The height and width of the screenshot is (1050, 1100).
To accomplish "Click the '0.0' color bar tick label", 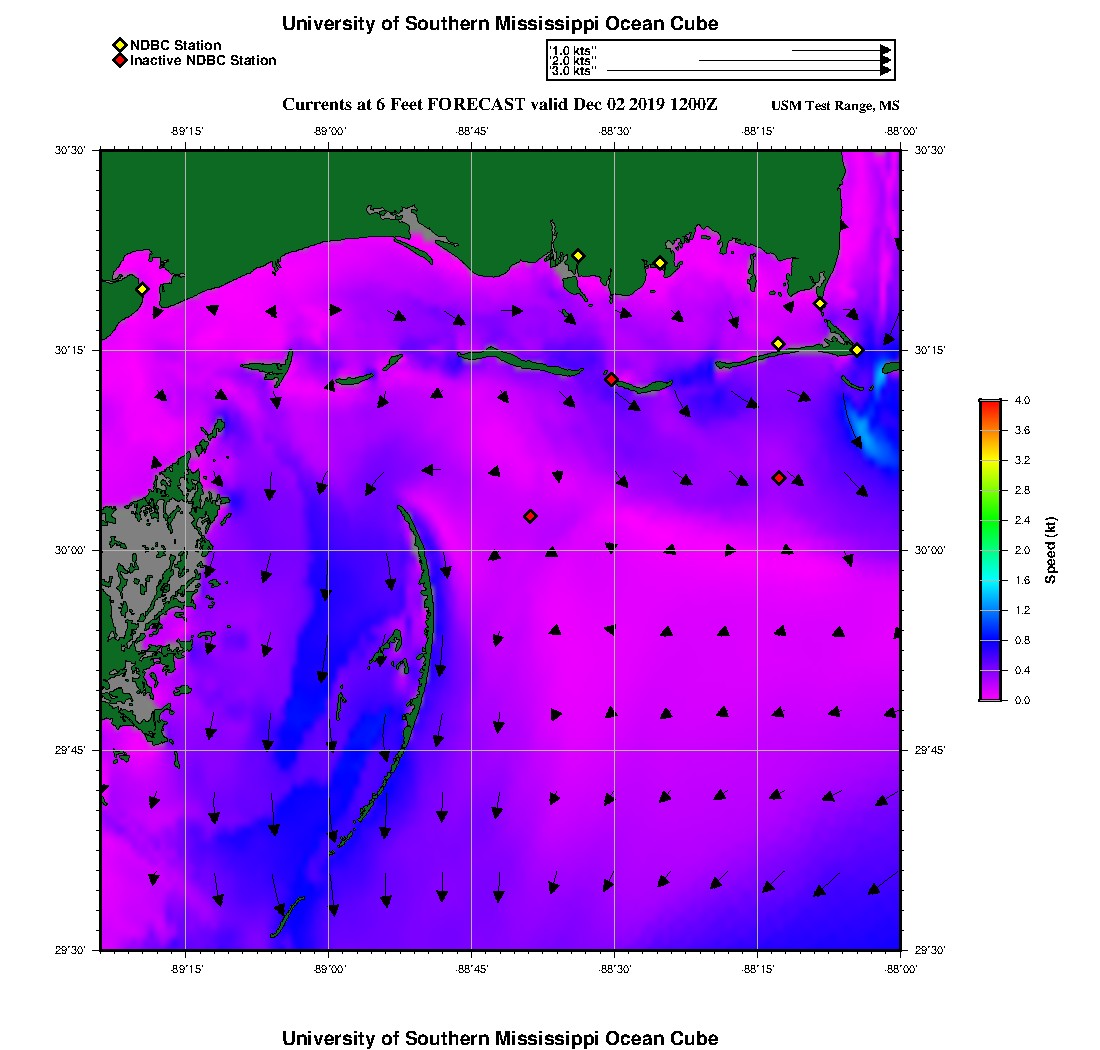I will tap(1022, 700).
